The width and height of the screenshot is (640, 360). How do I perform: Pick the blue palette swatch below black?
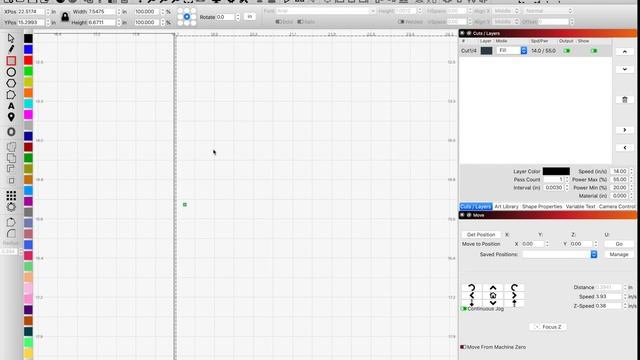[28, 49]
